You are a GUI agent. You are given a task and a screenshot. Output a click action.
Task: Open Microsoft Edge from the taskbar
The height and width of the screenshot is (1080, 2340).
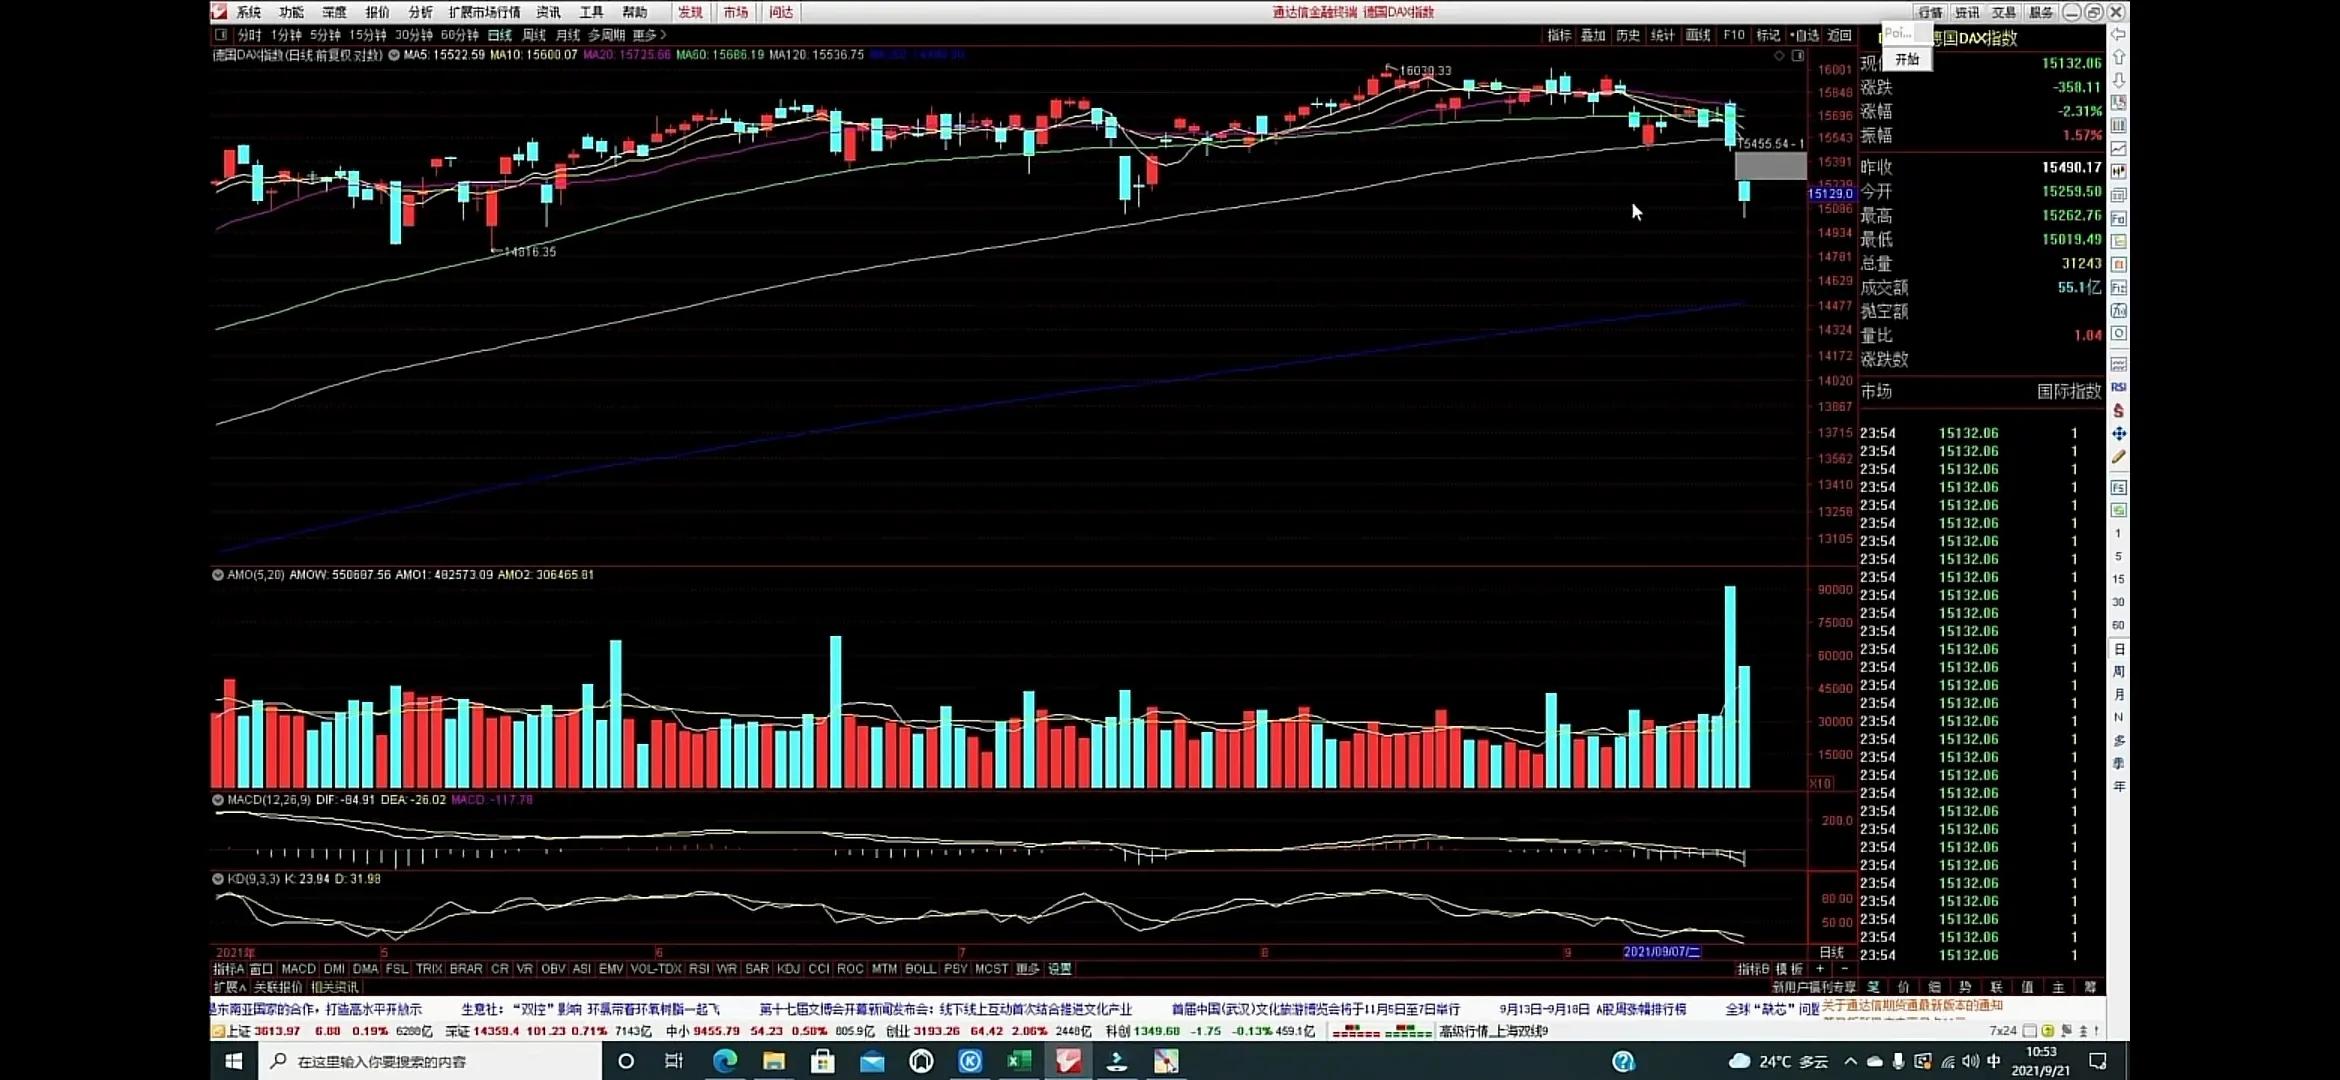tap(724, 1061)
